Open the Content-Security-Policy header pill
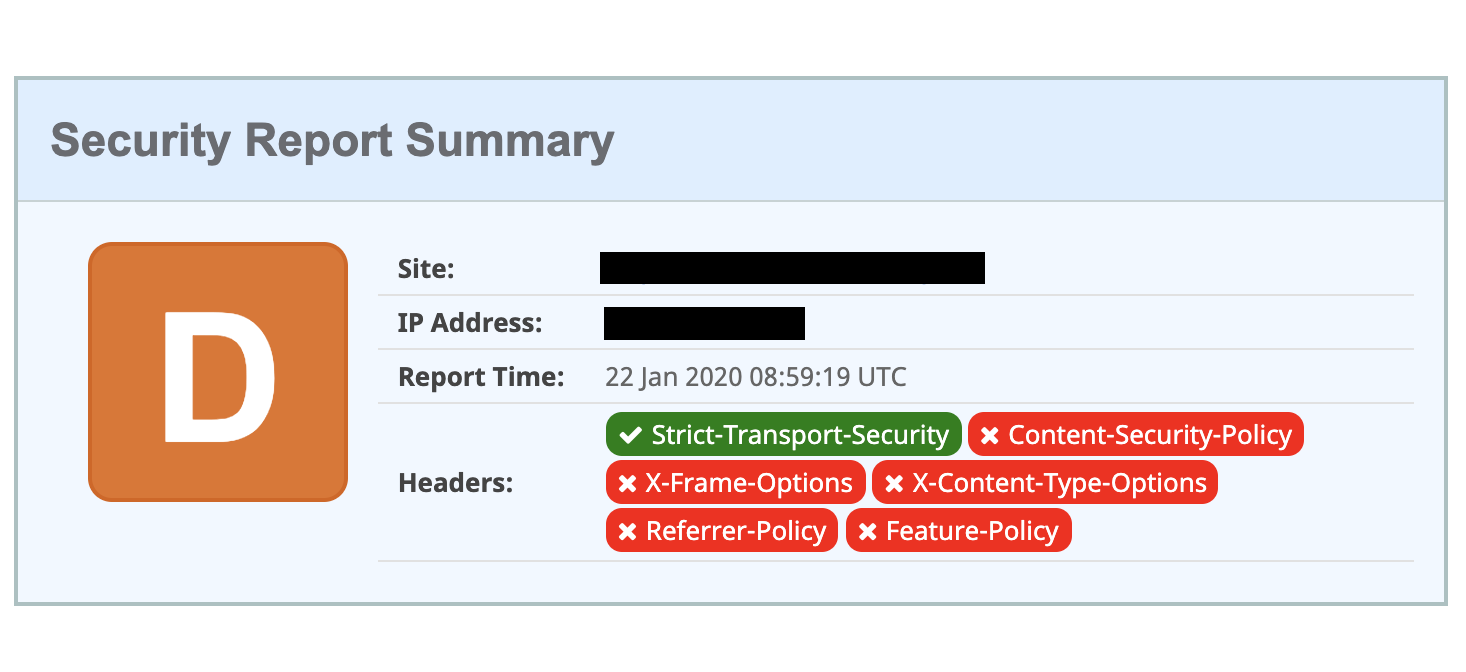 point(1136,435)
